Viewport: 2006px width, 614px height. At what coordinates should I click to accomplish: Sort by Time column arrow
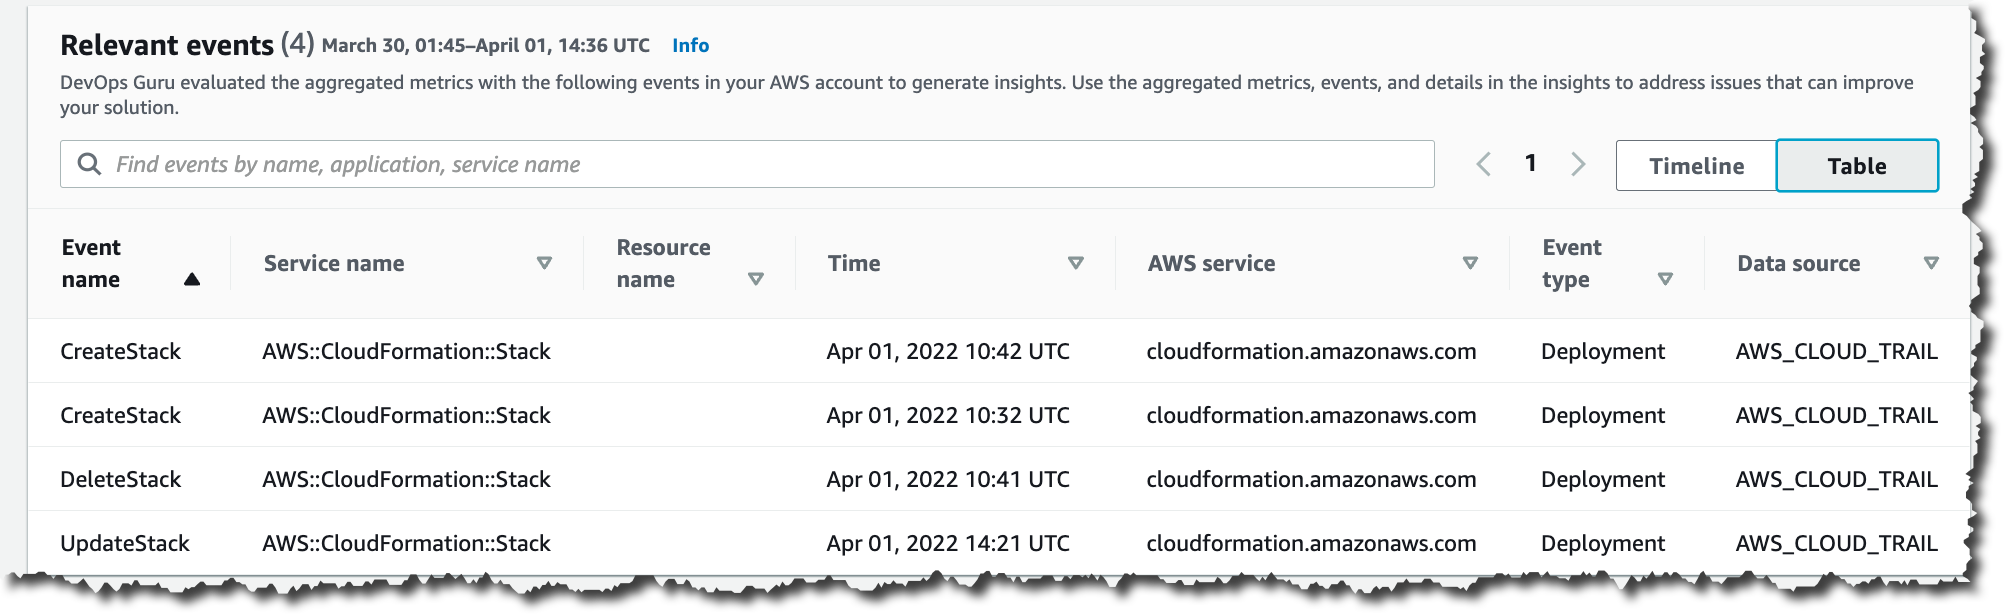tap(1076, 263)
